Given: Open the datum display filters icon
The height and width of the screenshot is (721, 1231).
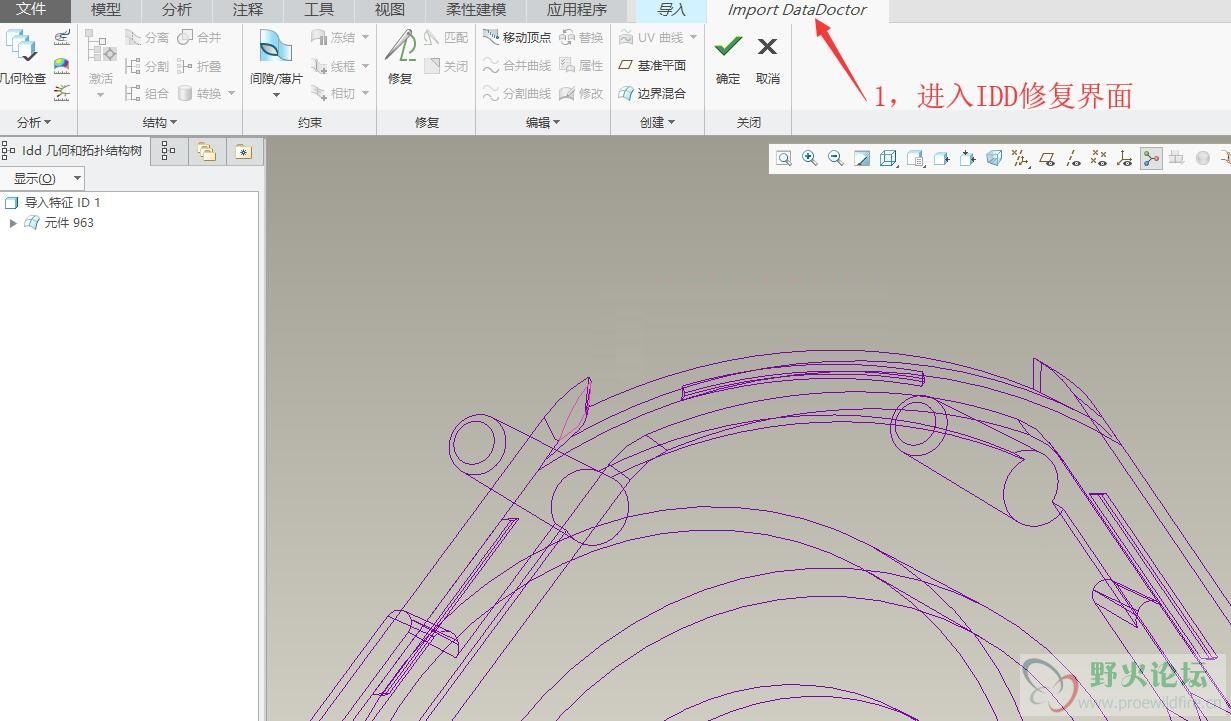Looking at the screenshot, I should tap(1020, 158).
